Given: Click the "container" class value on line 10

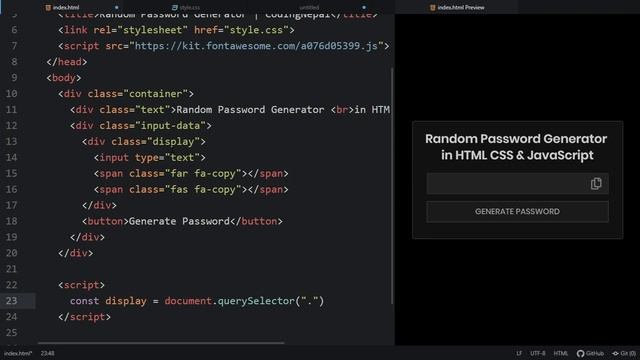Looking at the screenshot, I should point(156,94).
